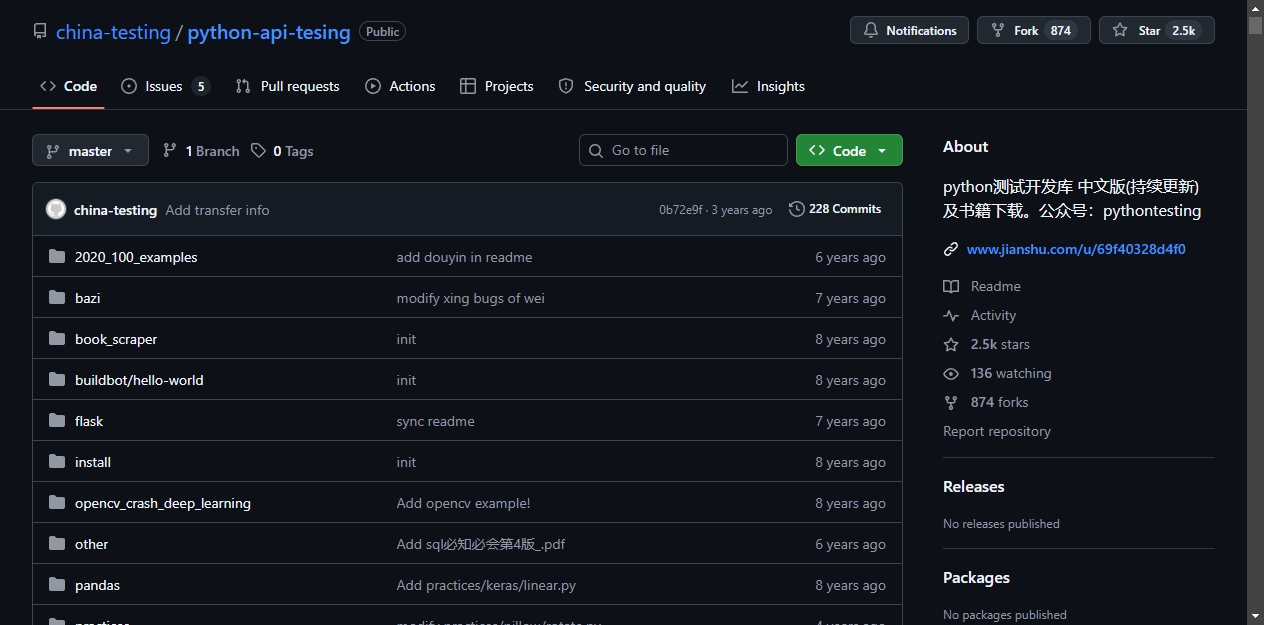Open the install folder
The width and height of the screenshot is (1264, 625).
click(93, 462)
